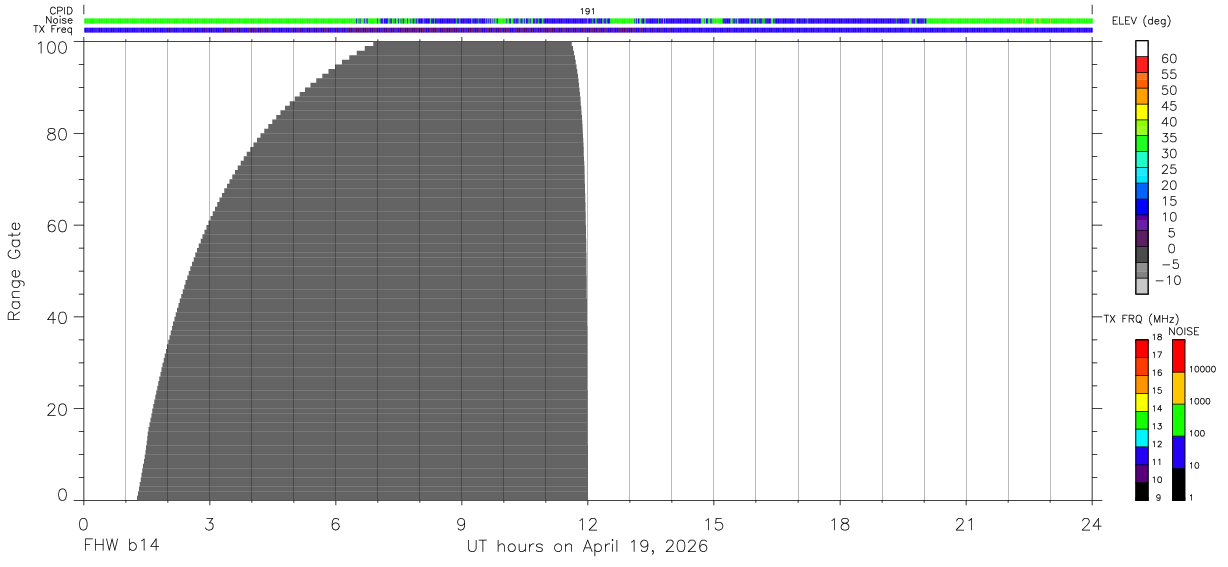Click the "ELEV (deg)" colorbar title
This screenshot has width=1228, height=567.
(1141, 22)
